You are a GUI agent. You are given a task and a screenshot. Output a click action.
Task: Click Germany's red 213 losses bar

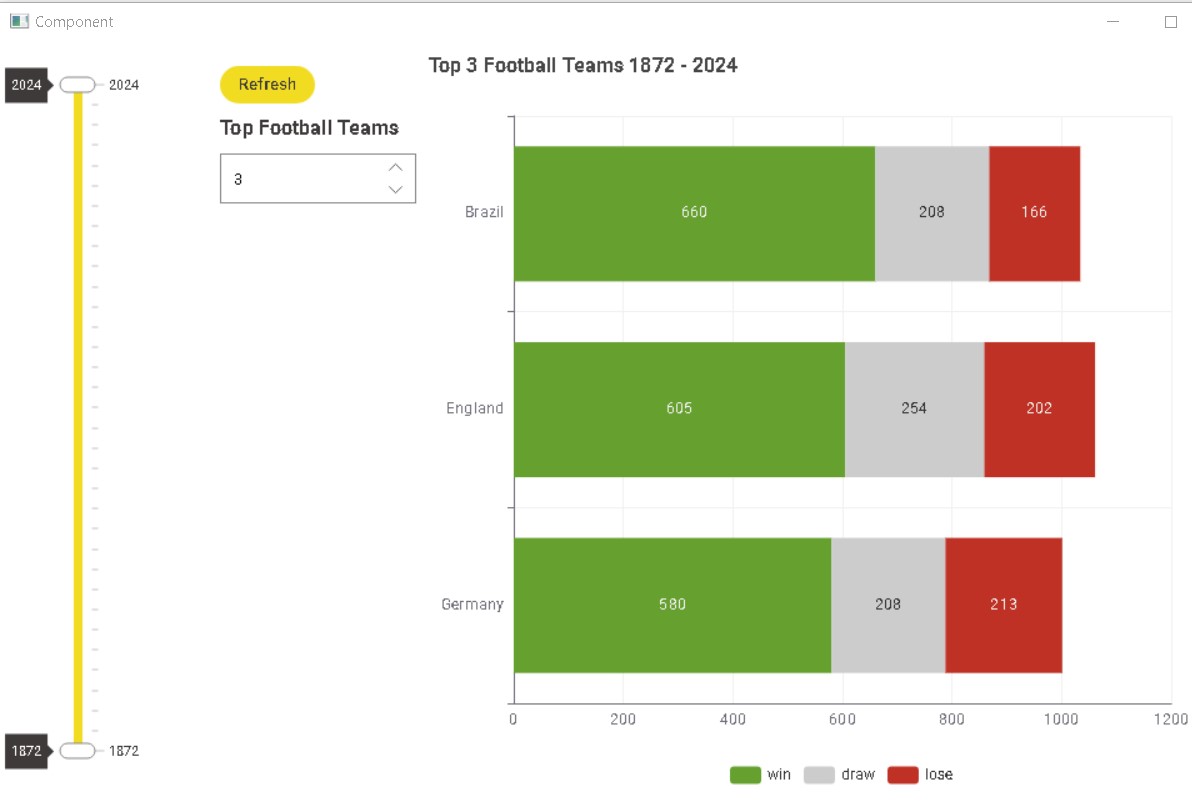pyautogui.click(x=1003, y=605)
